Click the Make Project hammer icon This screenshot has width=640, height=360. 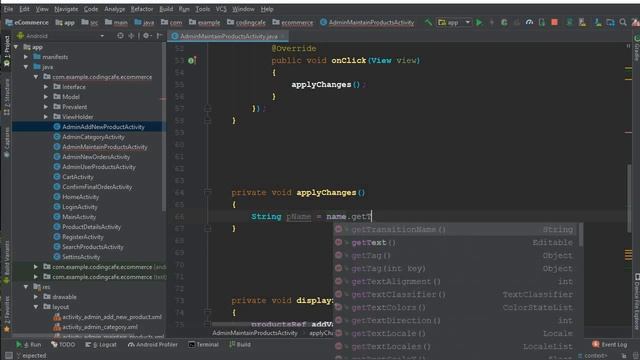pyautogui.click(x=428, y=22)
